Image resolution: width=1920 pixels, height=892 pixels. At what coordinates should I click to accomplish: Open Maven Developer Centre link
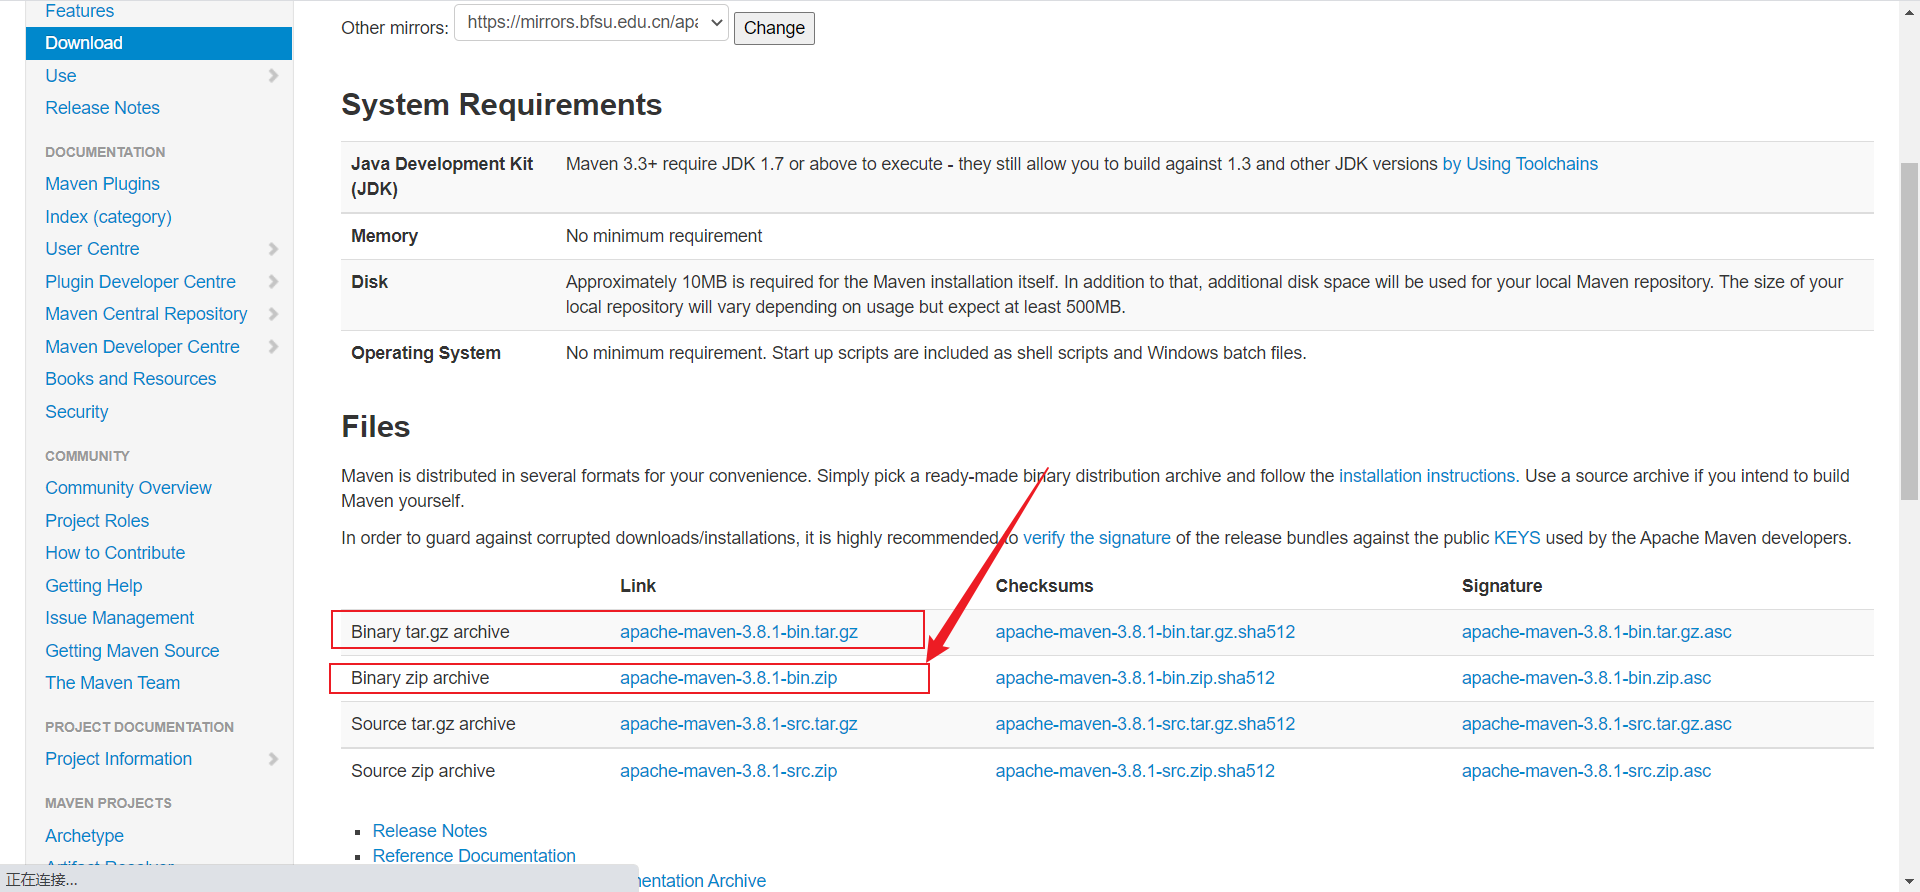(142, 347)
